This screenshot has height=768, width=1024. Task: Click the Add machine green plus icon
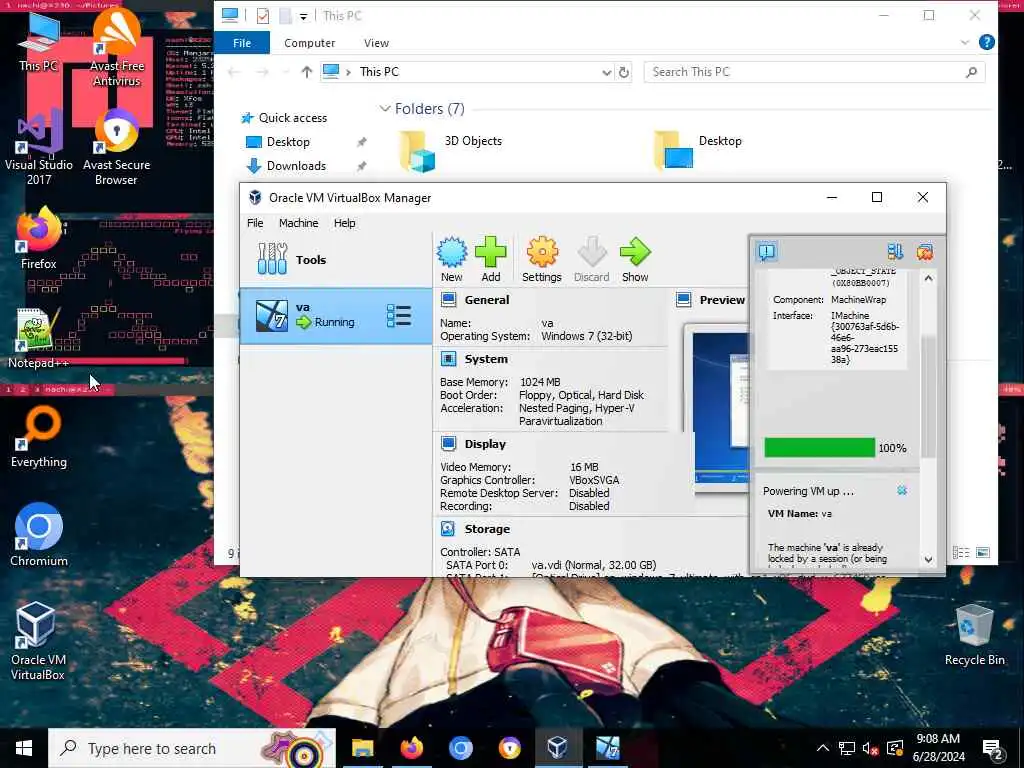[x=490, y=253]
